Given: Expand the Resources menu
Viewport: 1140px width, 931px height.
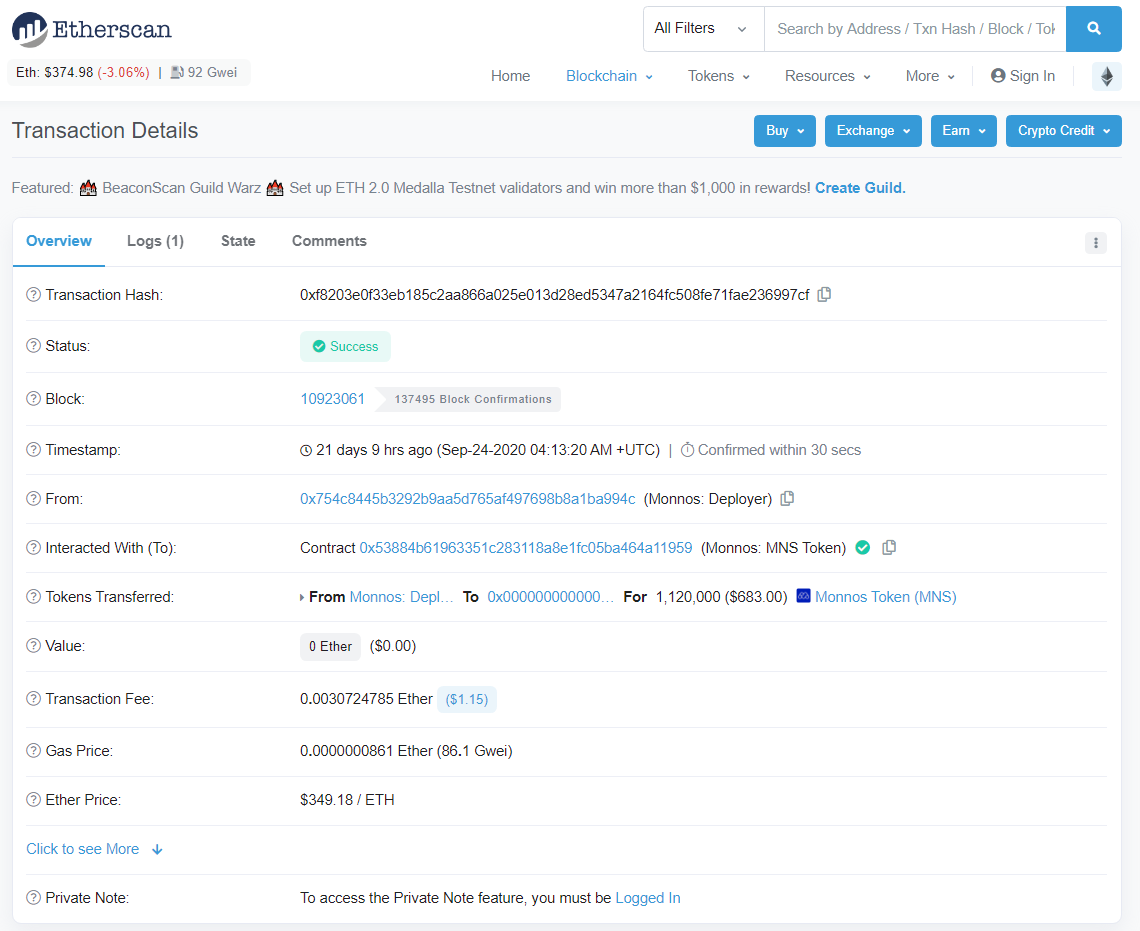Looking at the screenshot, I should click(827, 76).
